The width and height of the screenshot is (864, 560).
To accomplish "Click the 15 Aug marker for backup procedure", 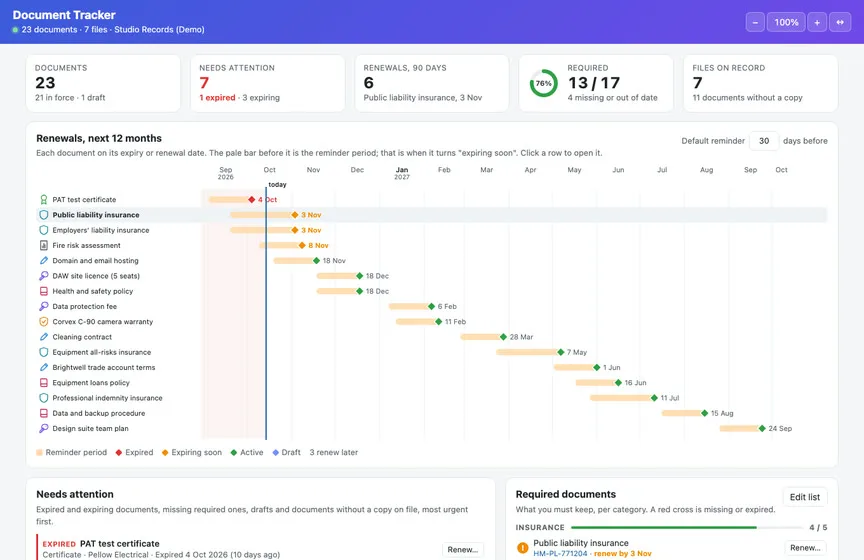I will (x=704, y=413).
